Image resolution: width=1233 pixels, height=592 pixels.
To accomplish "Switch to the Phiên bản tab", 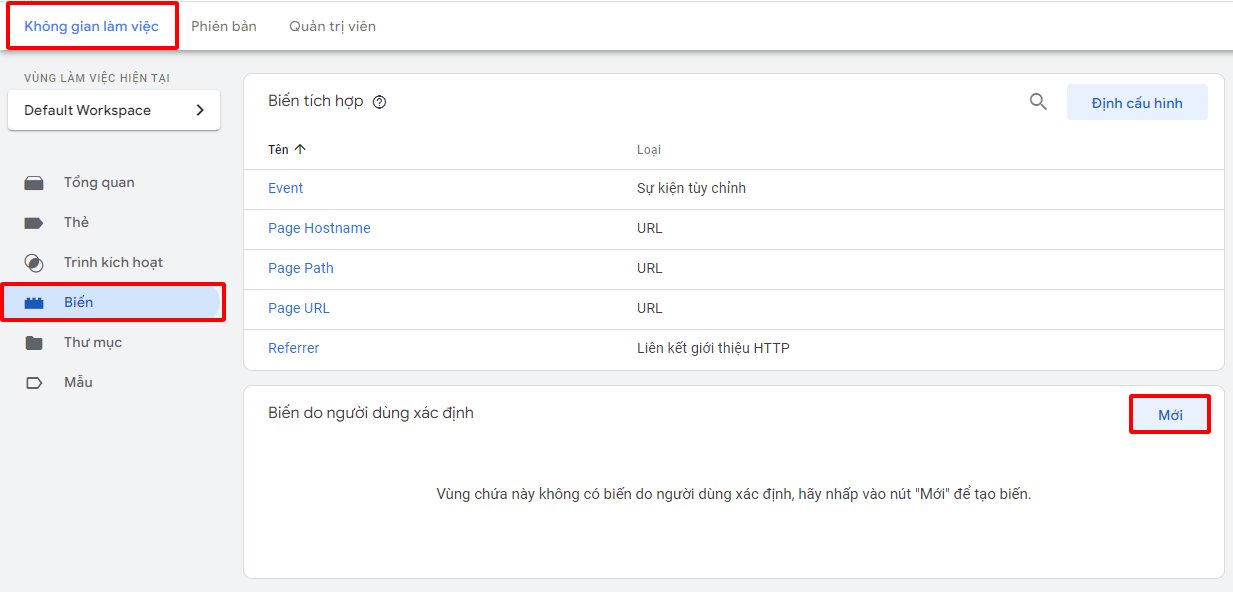I will pyautogui.click(x=224, y=26).
